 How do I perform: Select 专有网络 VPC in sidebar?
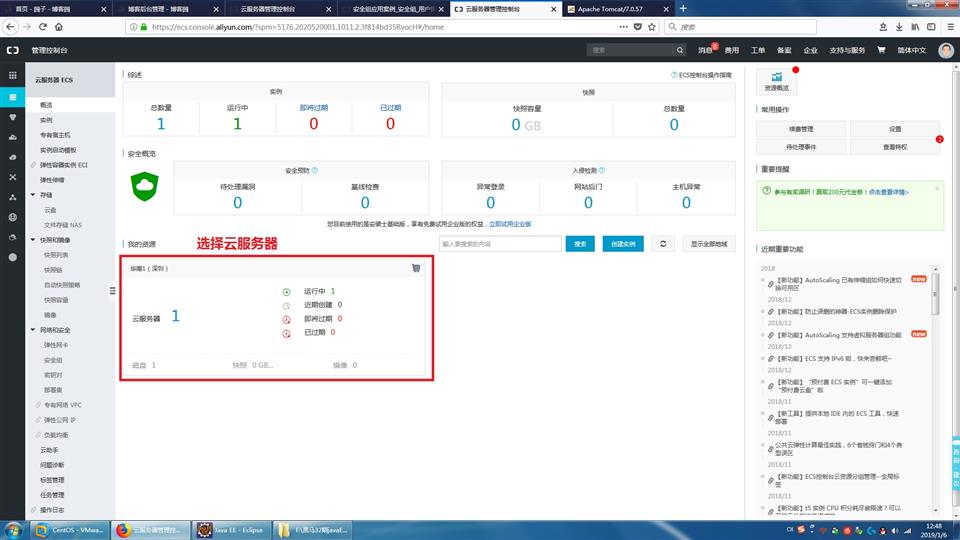(x=62, y=405)
